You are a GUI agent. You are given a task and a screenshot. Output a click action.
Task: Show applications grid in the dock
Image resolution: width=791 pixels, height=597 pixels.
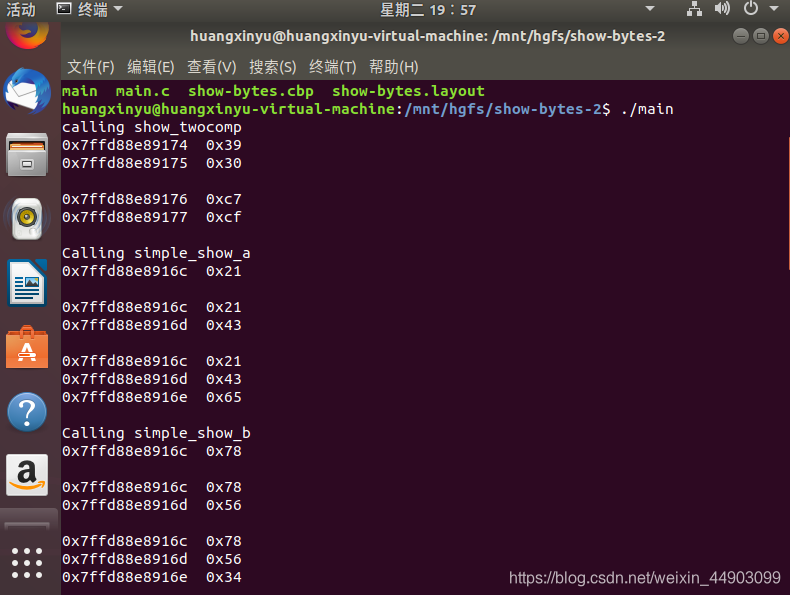click(x=27, y=563)
